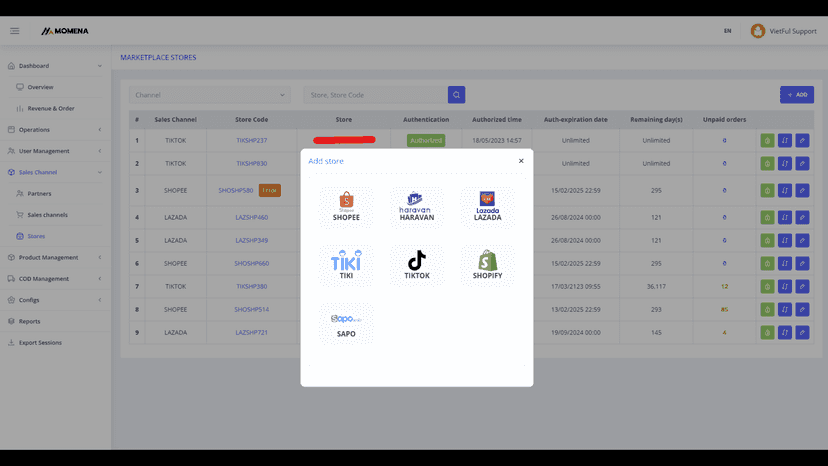Click edit pencil icon for LAZSHP721 row

click(x=802, y=332)
